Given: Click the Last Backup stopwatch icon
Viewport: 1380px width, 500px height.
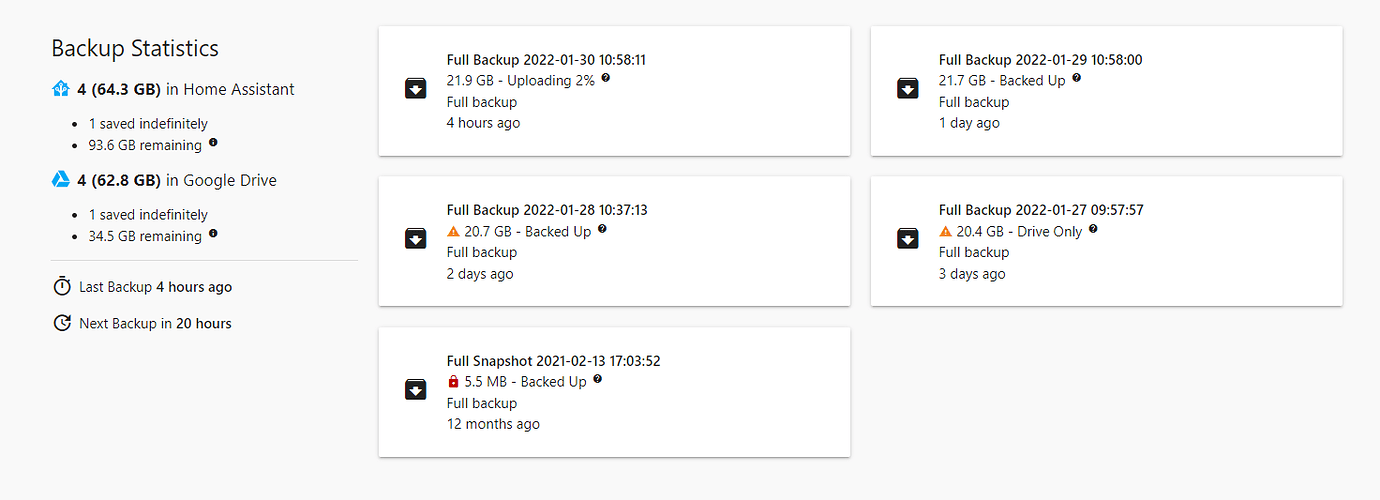Looking at the screenshot, I should 62,287.
